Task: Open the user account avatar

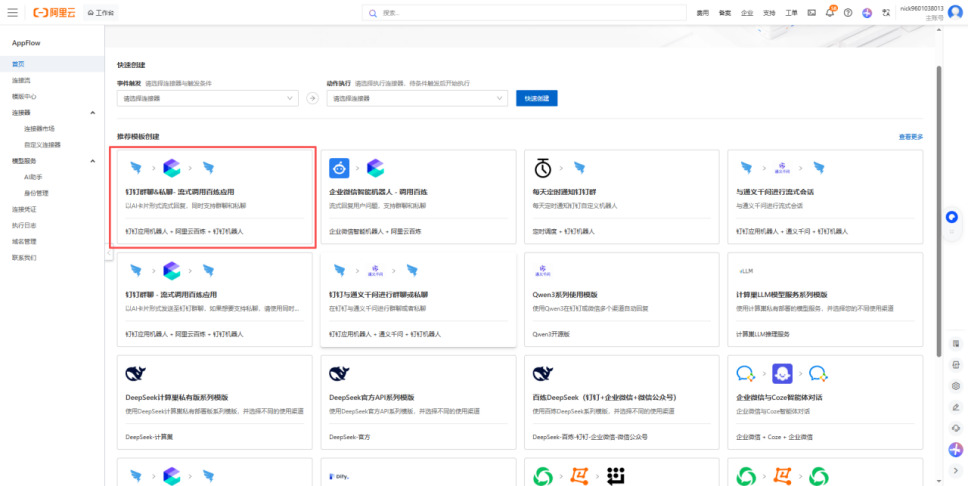Action: click(955, 12)
